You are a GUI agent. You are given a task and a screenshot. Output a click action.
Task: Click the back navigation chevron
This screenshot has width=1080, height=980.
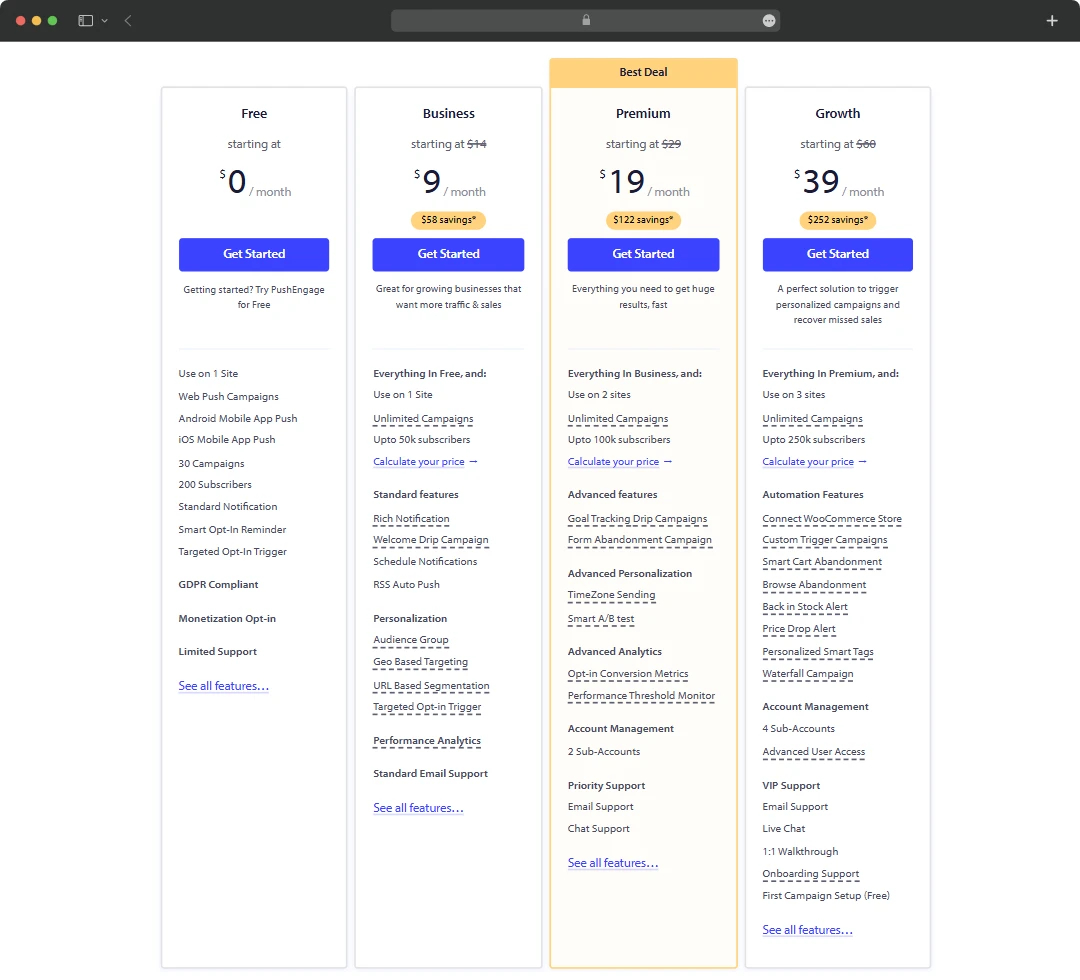click(124, 20)
